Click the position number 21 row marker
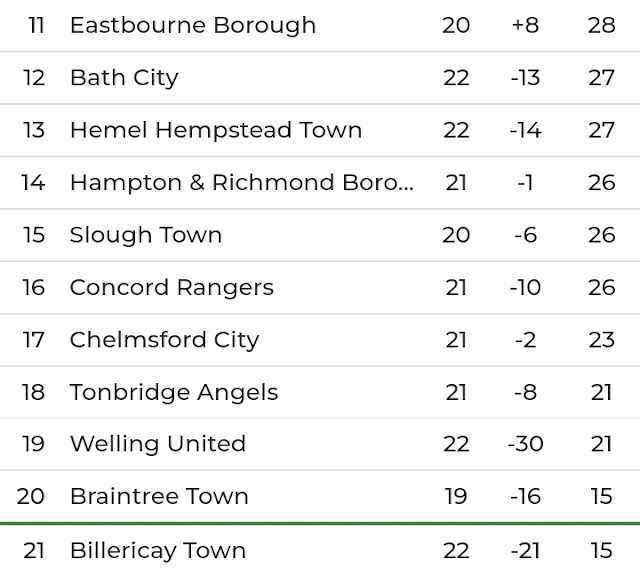640x568 pixels. pos(34,550)
